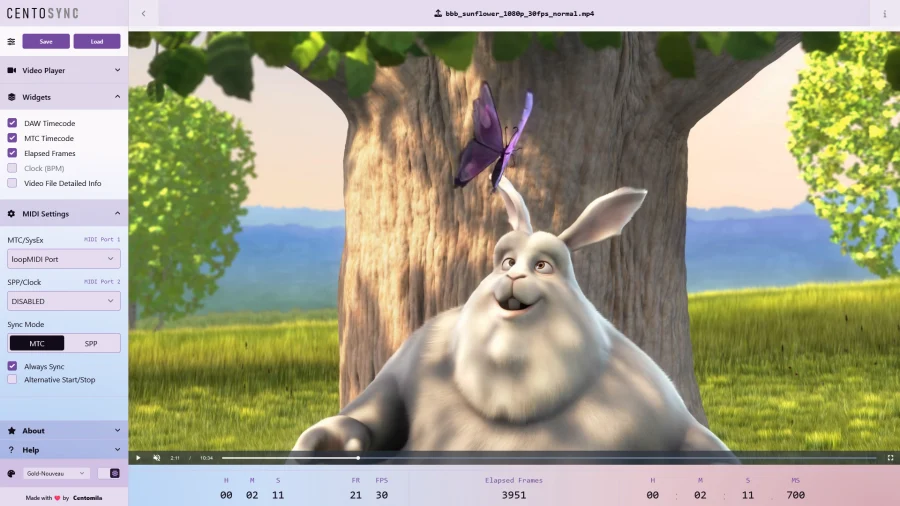Expand the Video Player section chevron
Image resolution: width=900 pixels, height=506 pixels.
coord(117,70)
